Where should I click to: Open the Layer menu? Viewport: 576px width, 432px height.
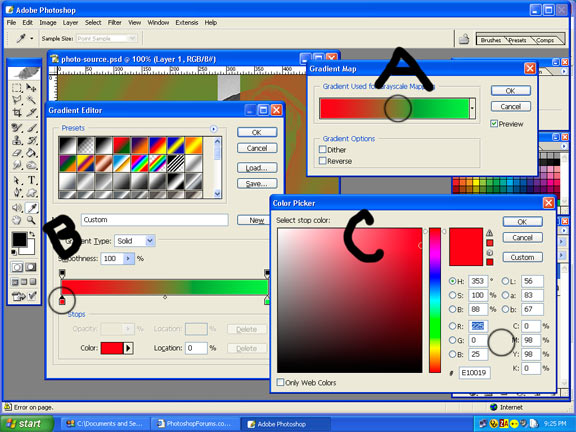(70, 23)
